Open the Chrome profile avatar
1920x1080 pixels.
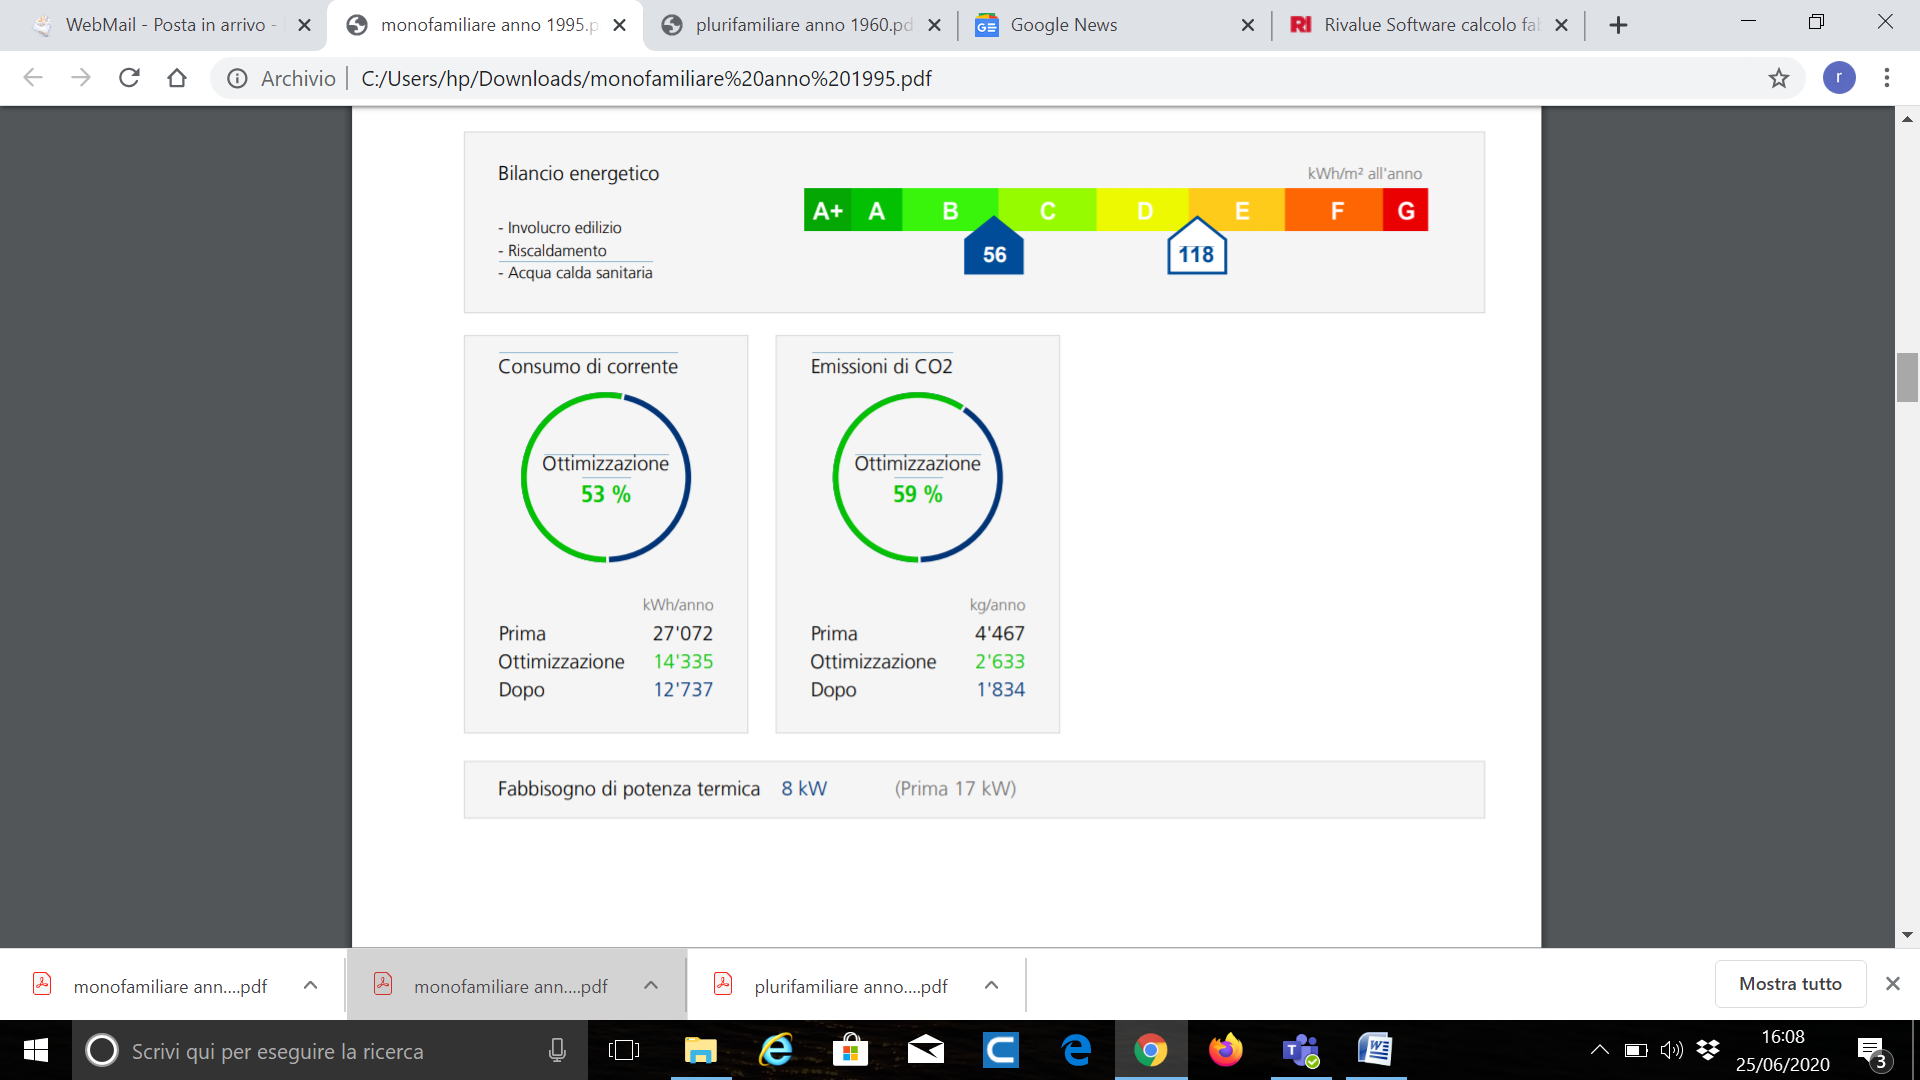pyautogui.click(x=1838, y=78)
